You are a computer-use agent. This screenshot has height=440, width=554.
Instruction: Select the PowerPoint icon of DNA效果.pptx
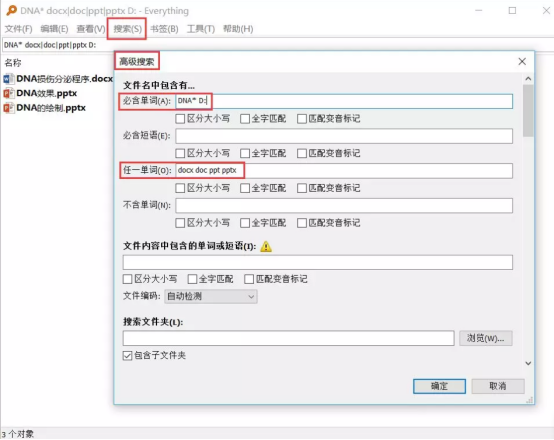pyautogui.click(x=9, y=93)
